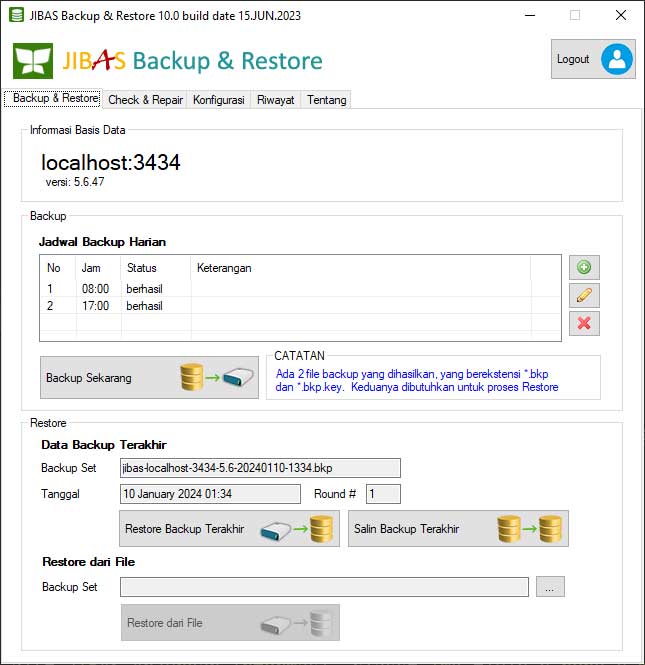Click the 'versi: 5.6.47' text

point(75,182)
